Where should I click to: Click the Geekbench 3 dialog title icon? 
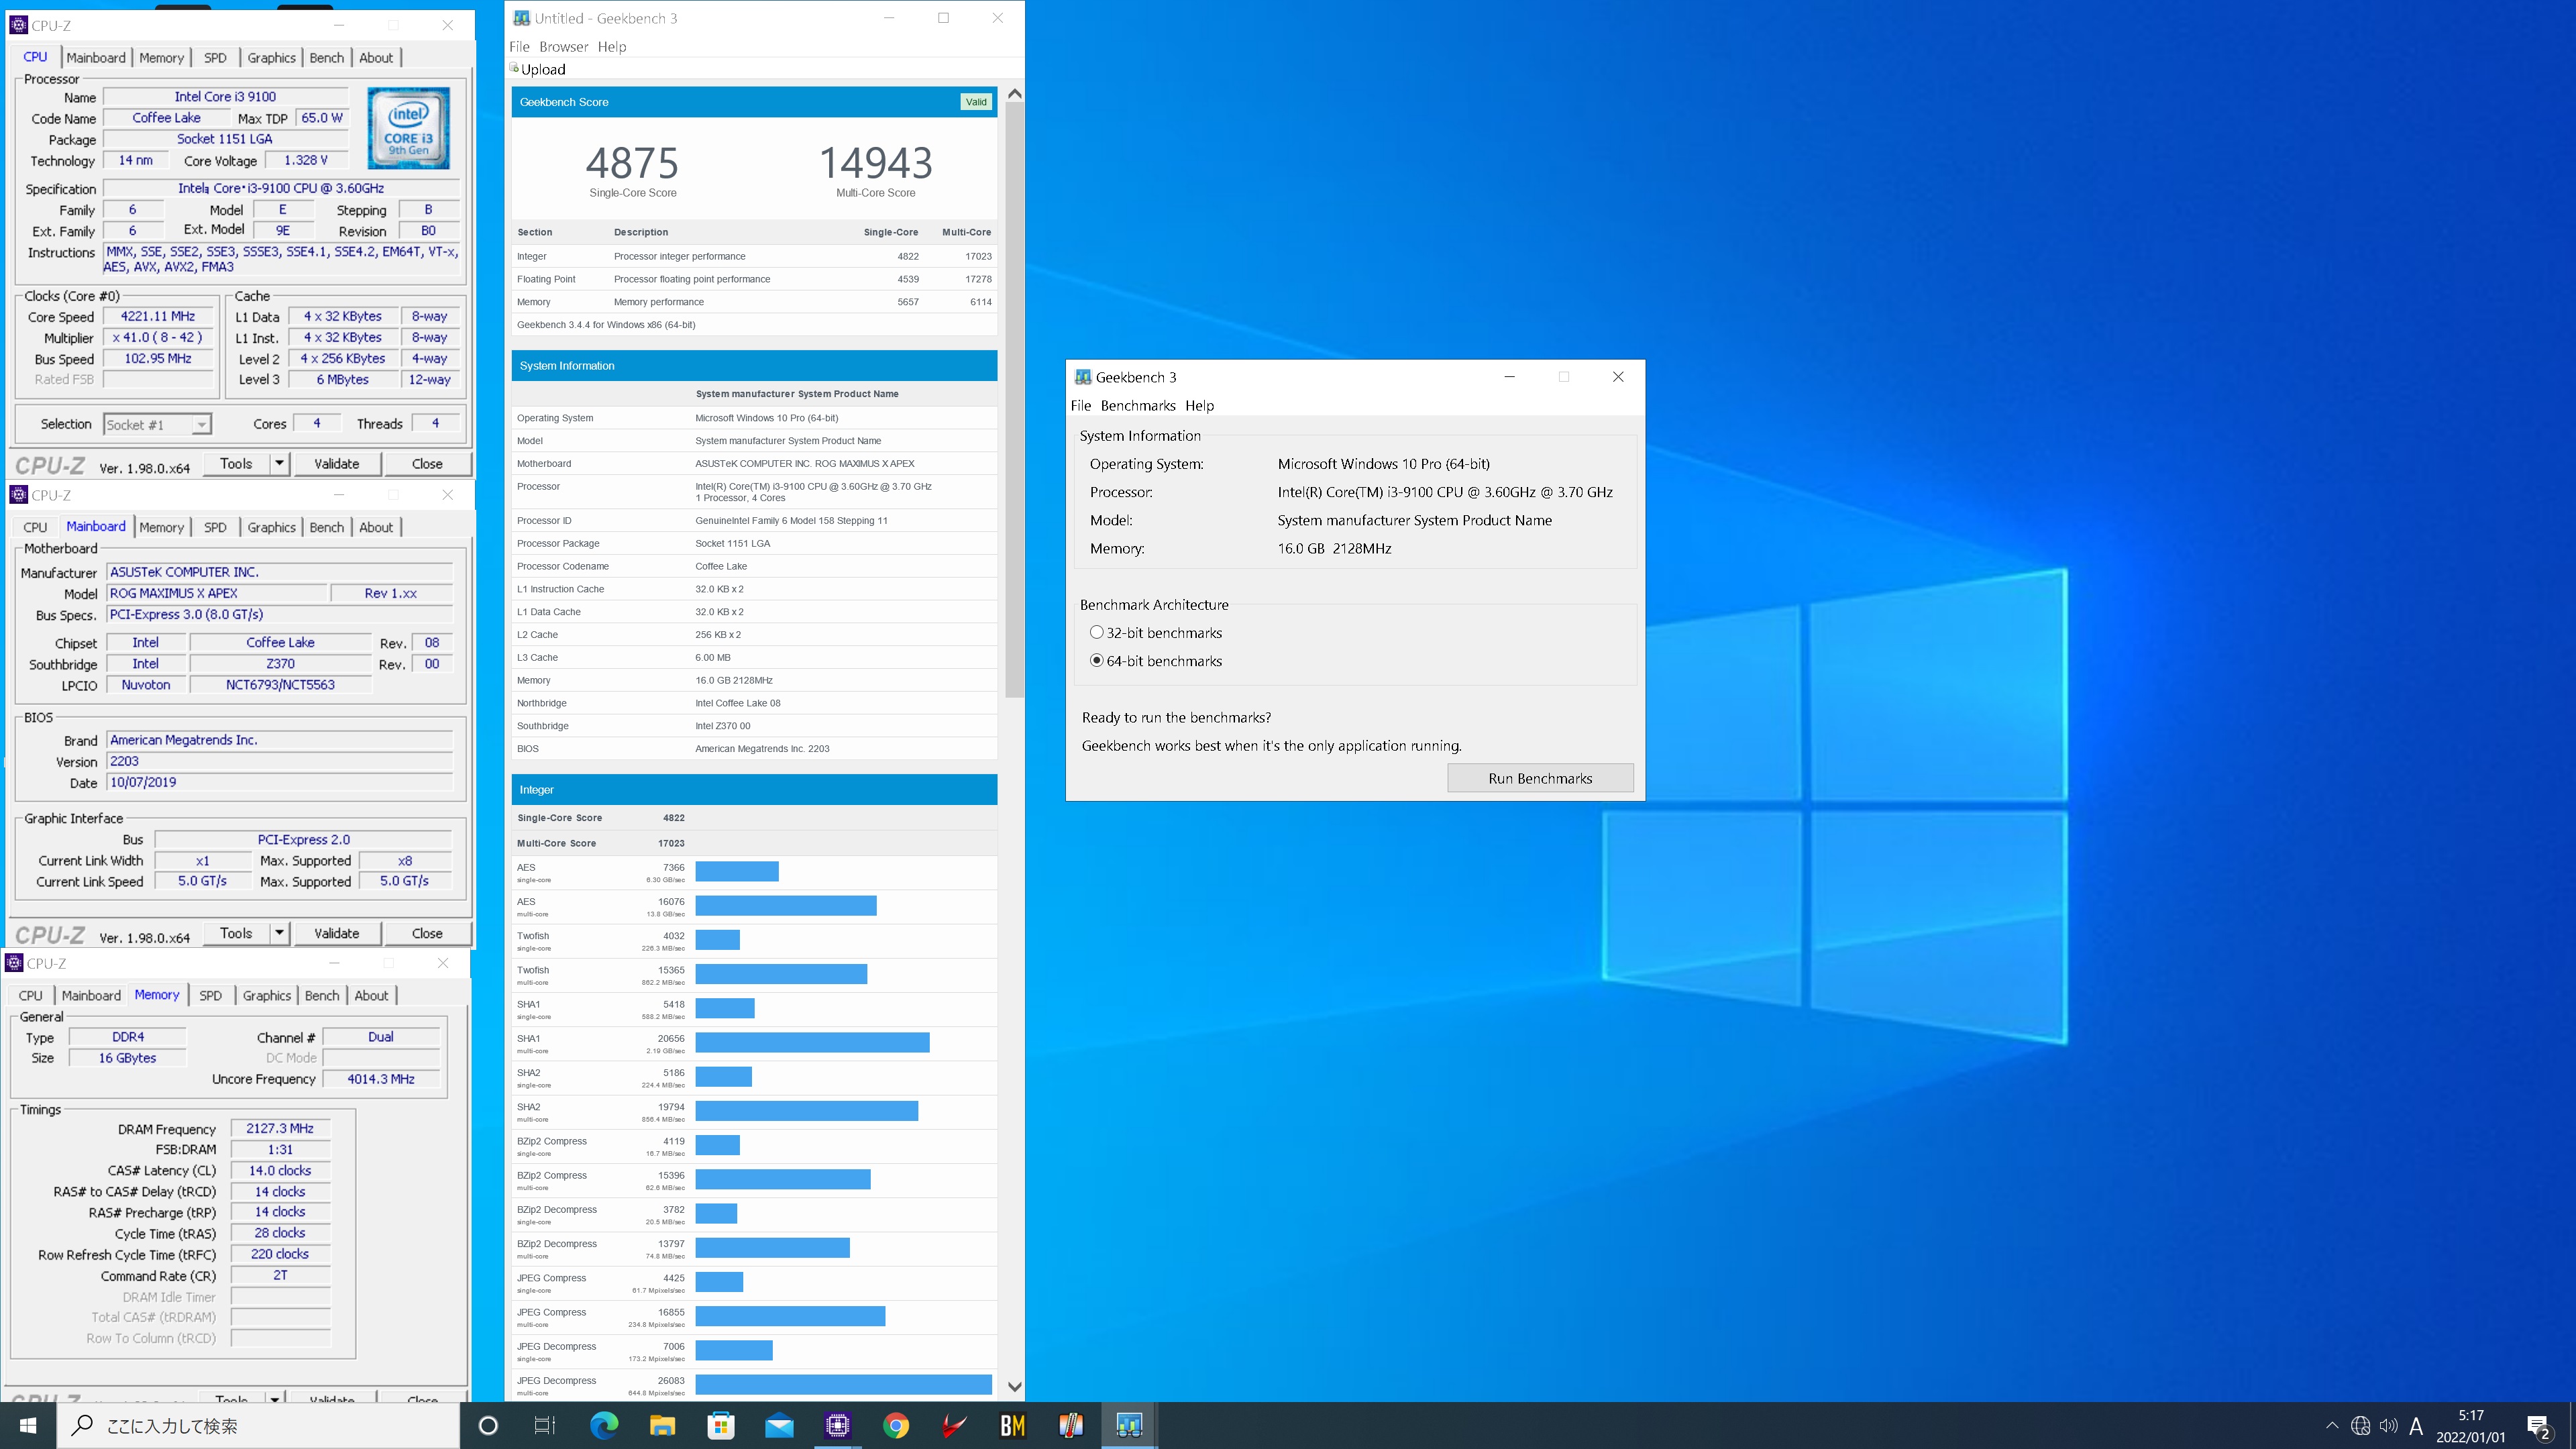pos(1083,377)
